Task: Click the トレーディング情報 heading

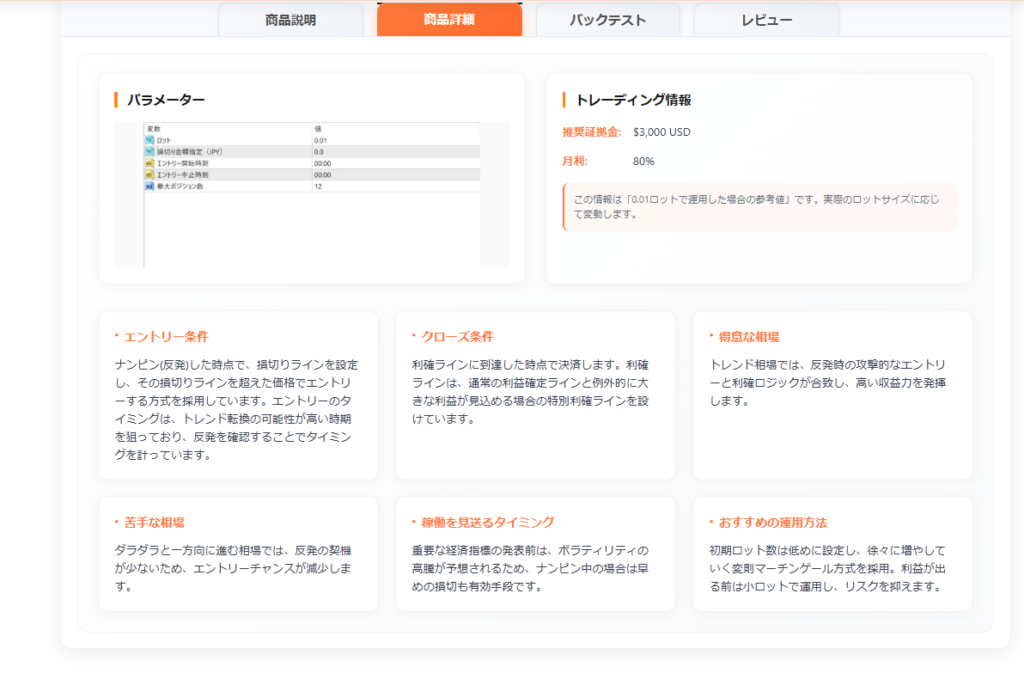Action: tap(633, 100)
